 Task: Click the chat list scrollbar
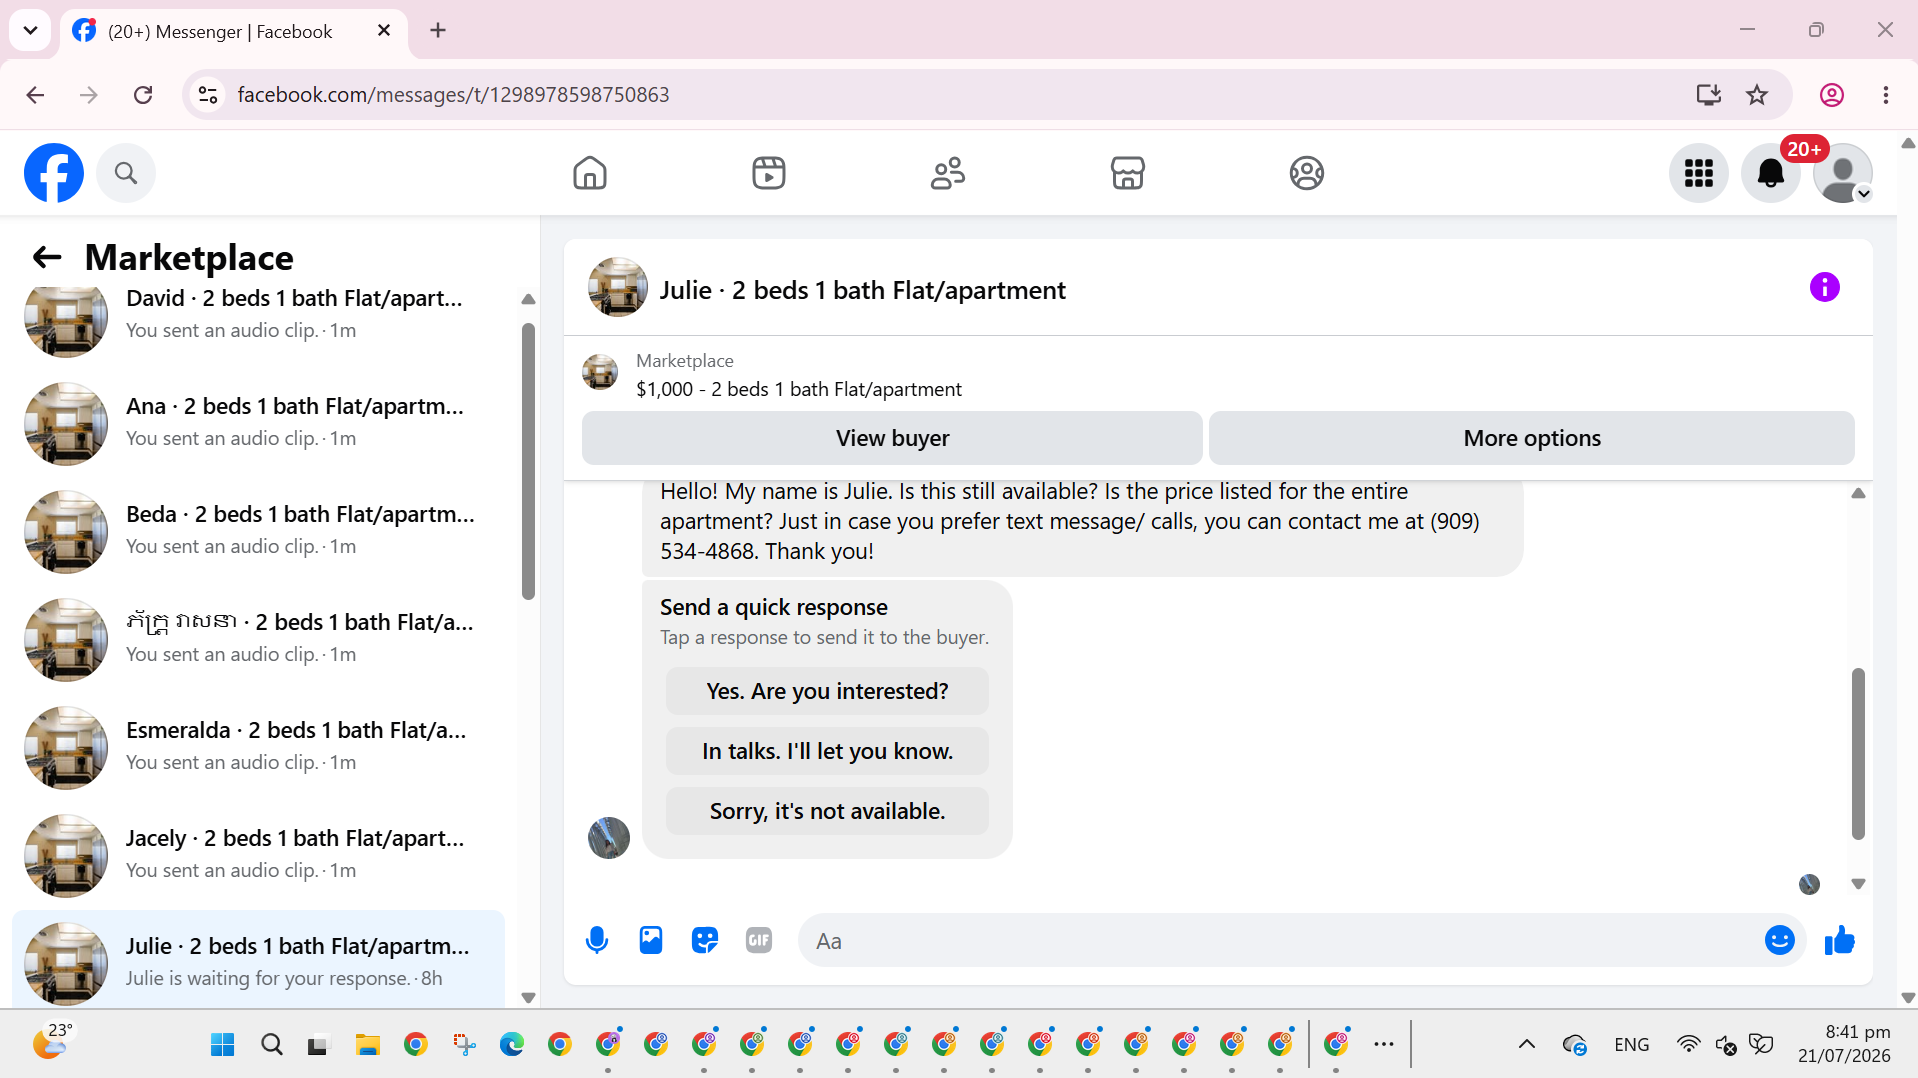tap(528, 460)
